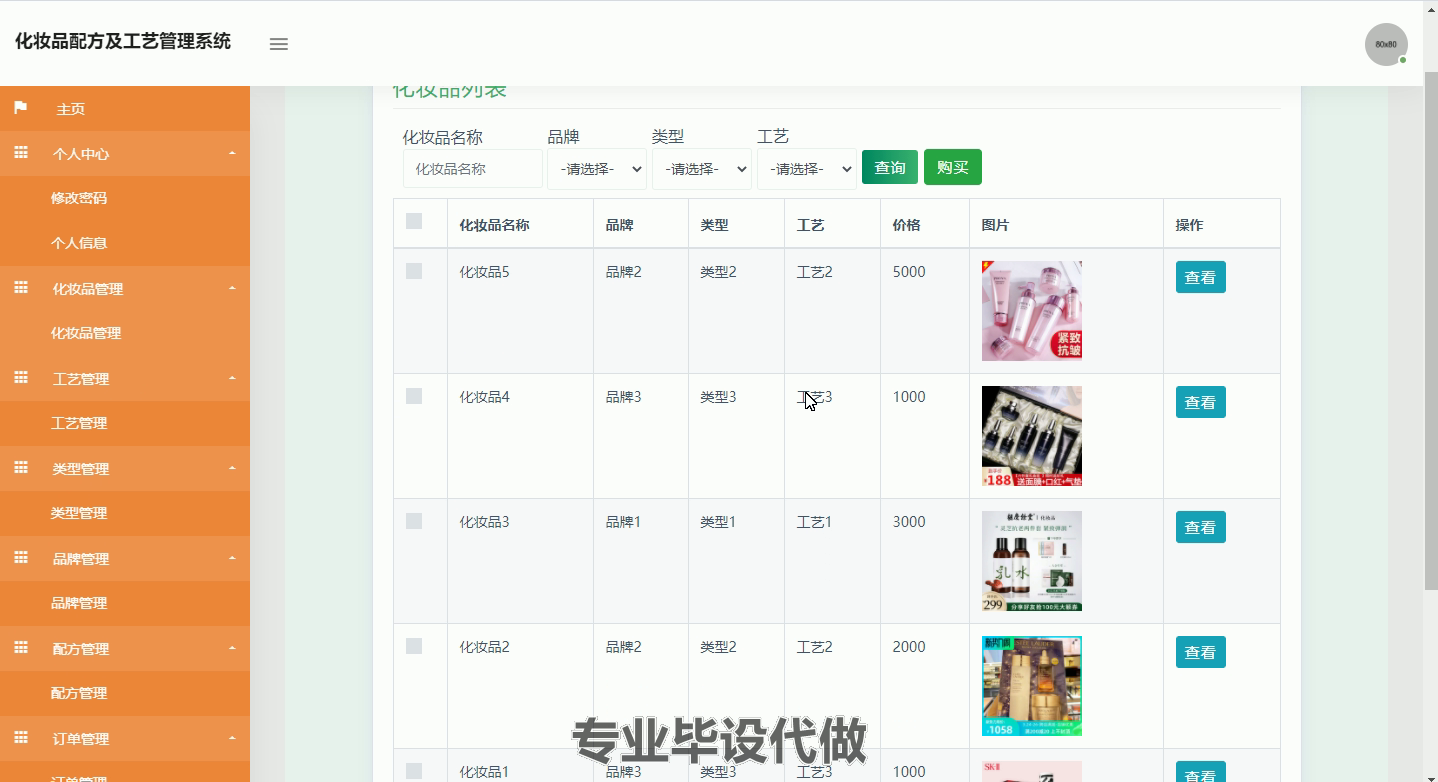Screen dimensions: 1438x782
Task: Click the 化妆品配方及工艺管理系统 title
Action: click(123, 41)
